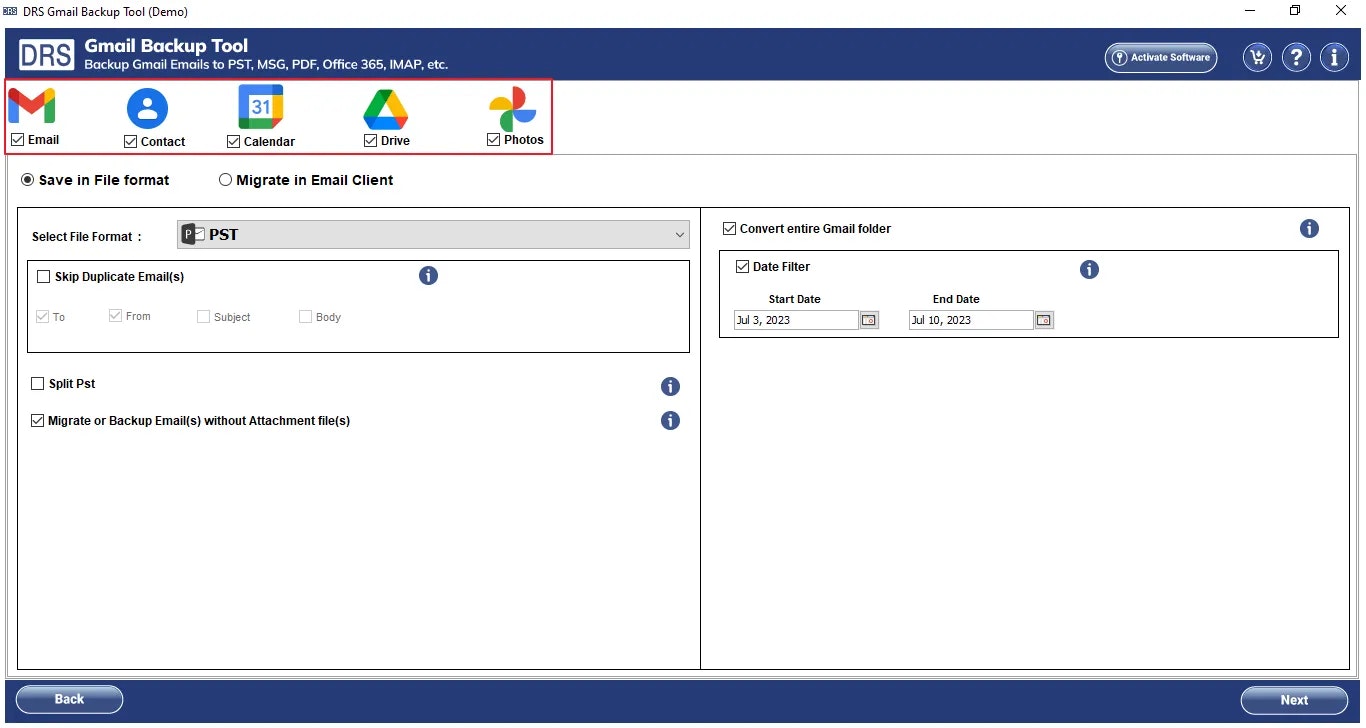The image size is (1366, 728).
Task: Click the End Date label
Action: [956, 299]
